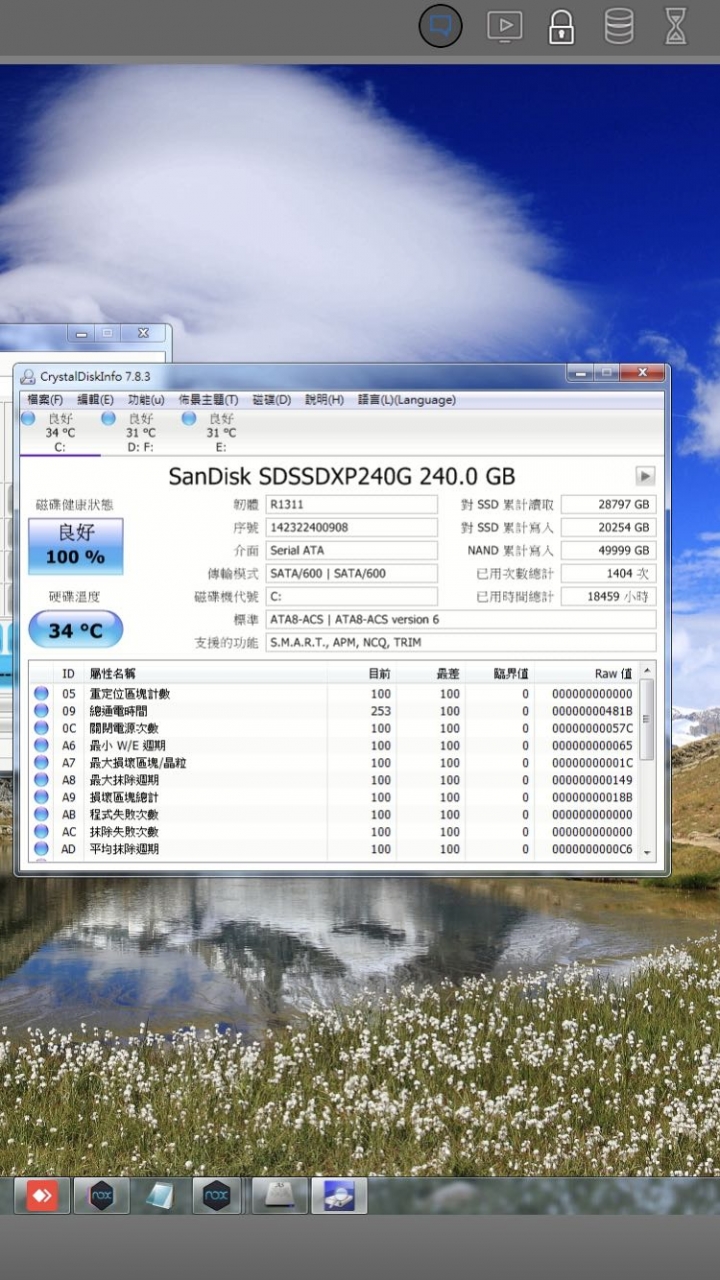Click the 對 SSD 累計寫入 label button
This screenshot has width=720, height=1280.
[x=507, y=527]
